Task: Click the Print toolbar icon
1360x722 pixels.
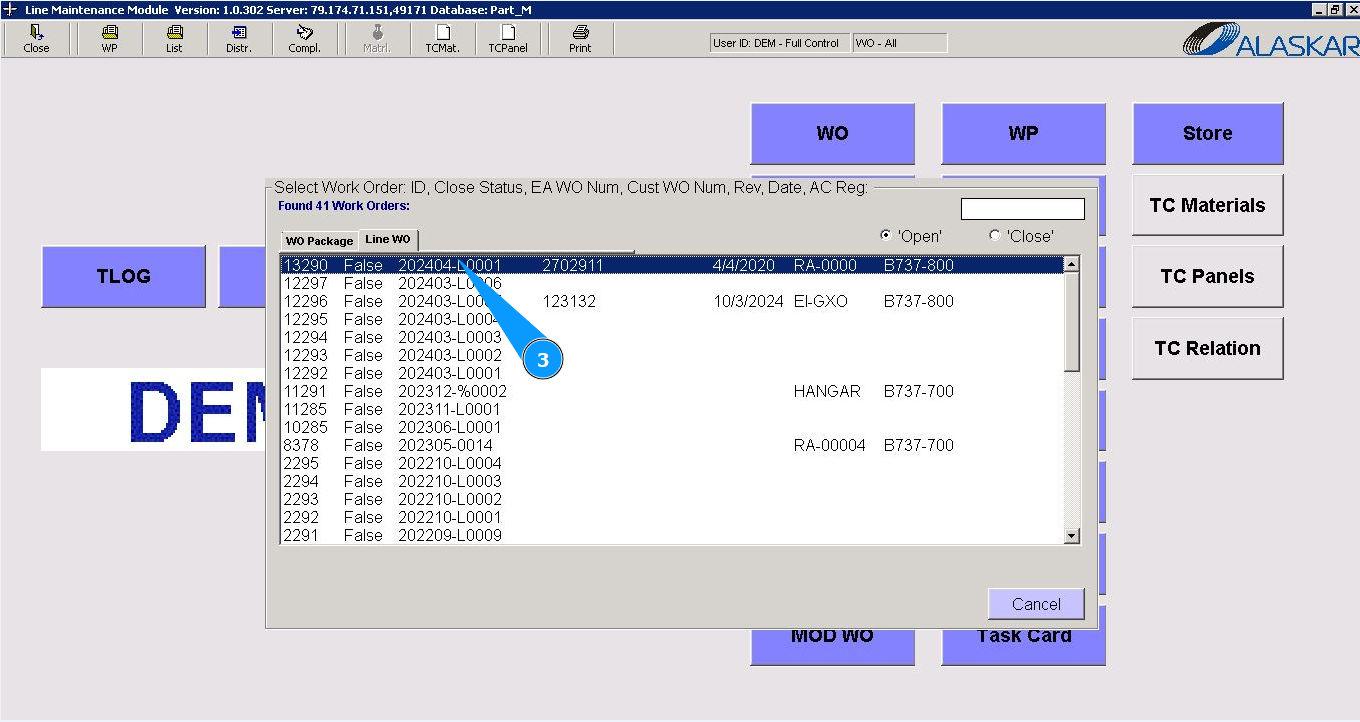Action: 580,39
